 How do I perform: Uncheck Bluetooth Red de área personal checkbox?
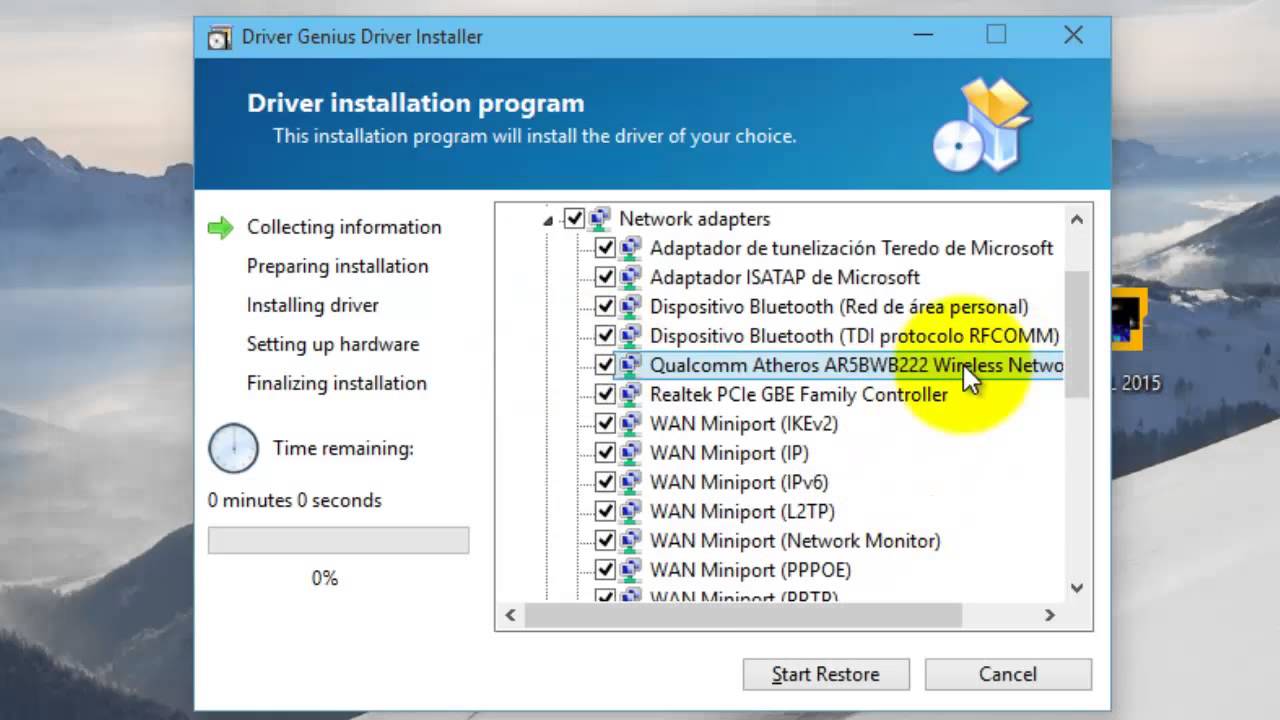(605, 306)
